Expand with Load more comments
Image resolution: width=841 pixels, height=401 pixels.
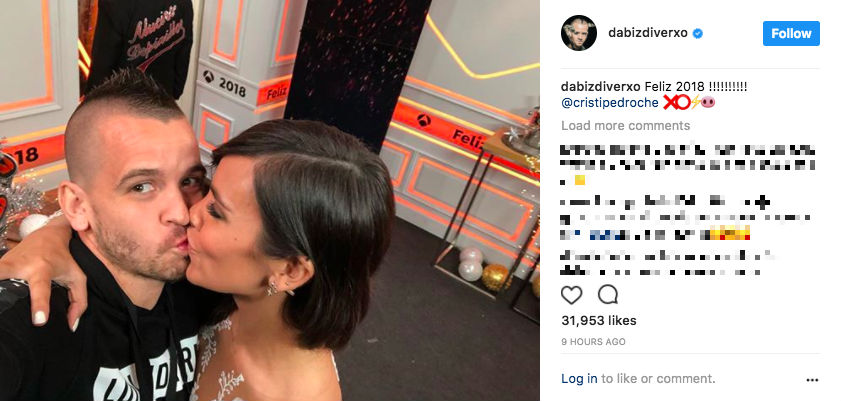tap(625, 125)
